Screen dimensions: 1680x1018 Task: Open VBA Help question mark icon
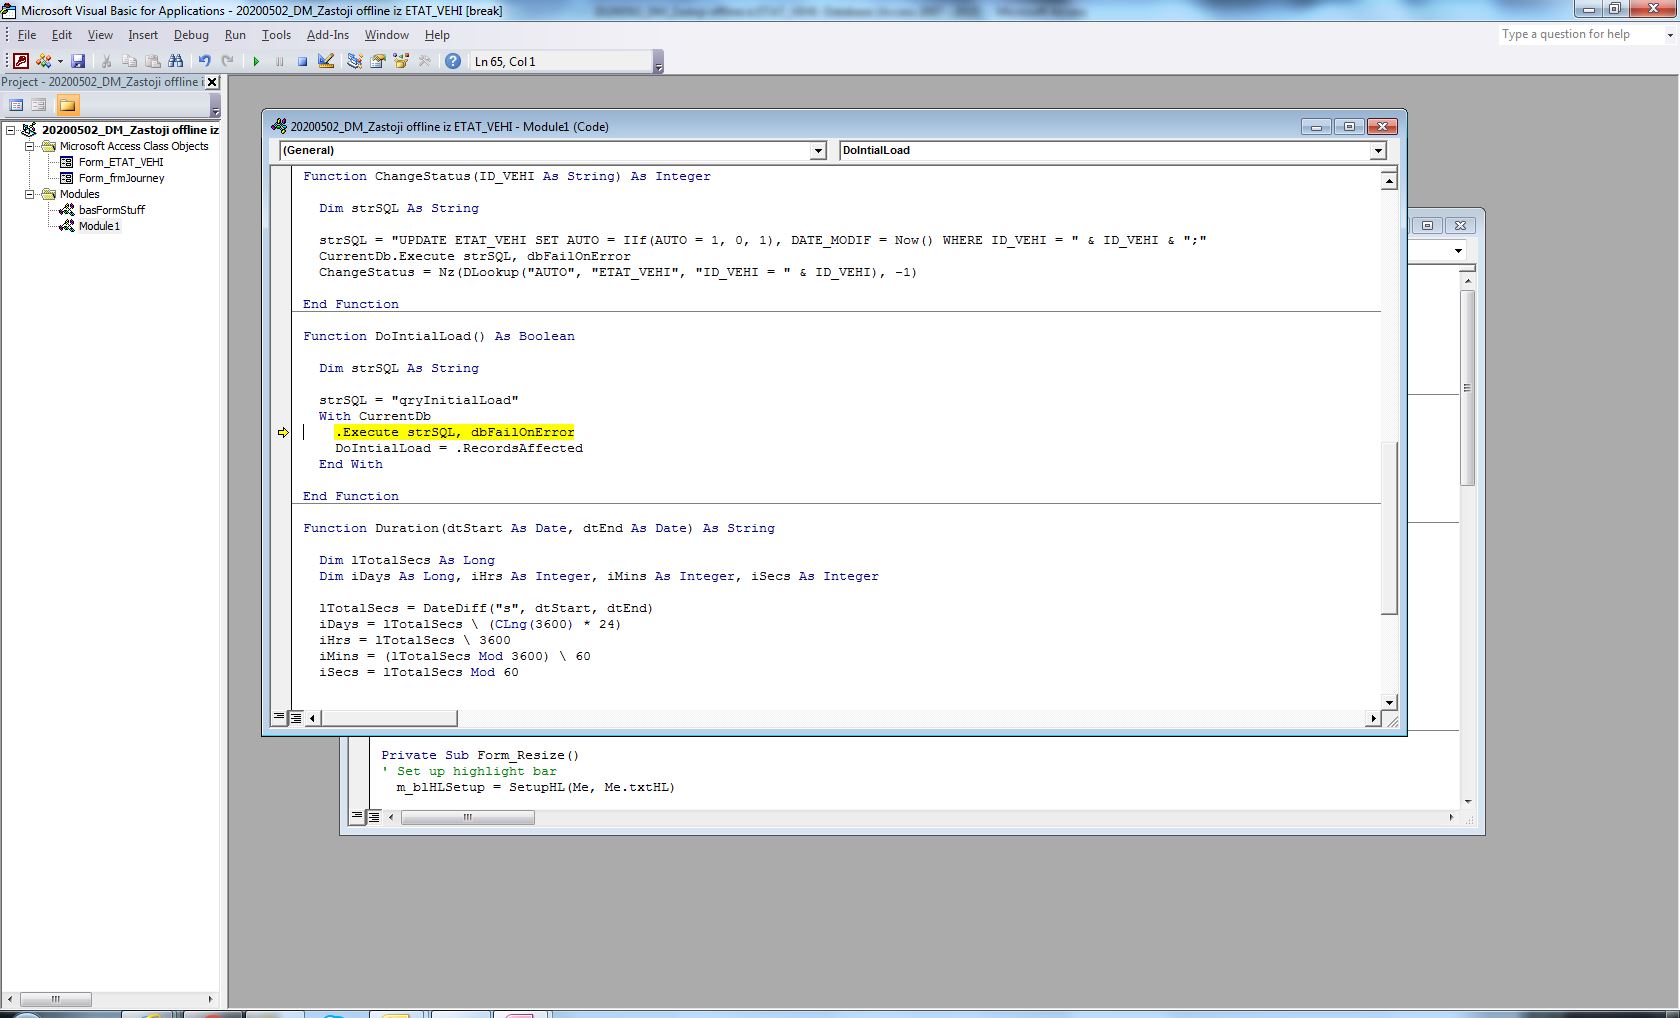453,61
